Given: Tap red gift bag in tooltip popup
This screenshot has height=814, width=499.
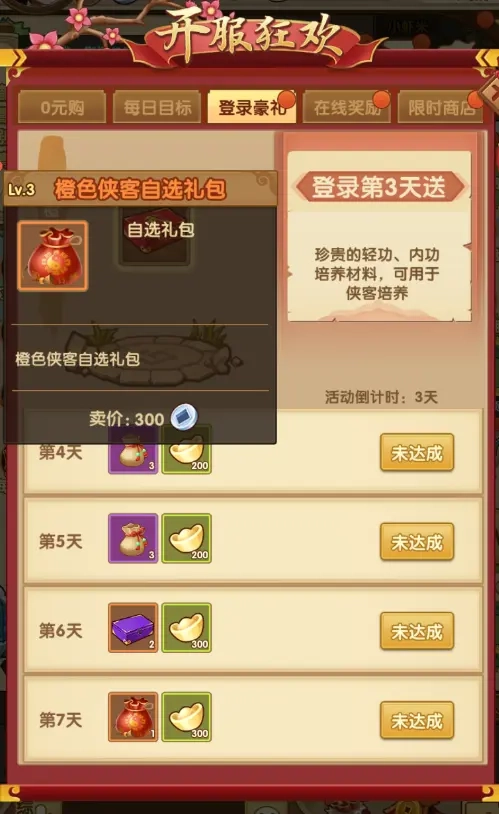Looking at the screenshot, I should 53,255.
